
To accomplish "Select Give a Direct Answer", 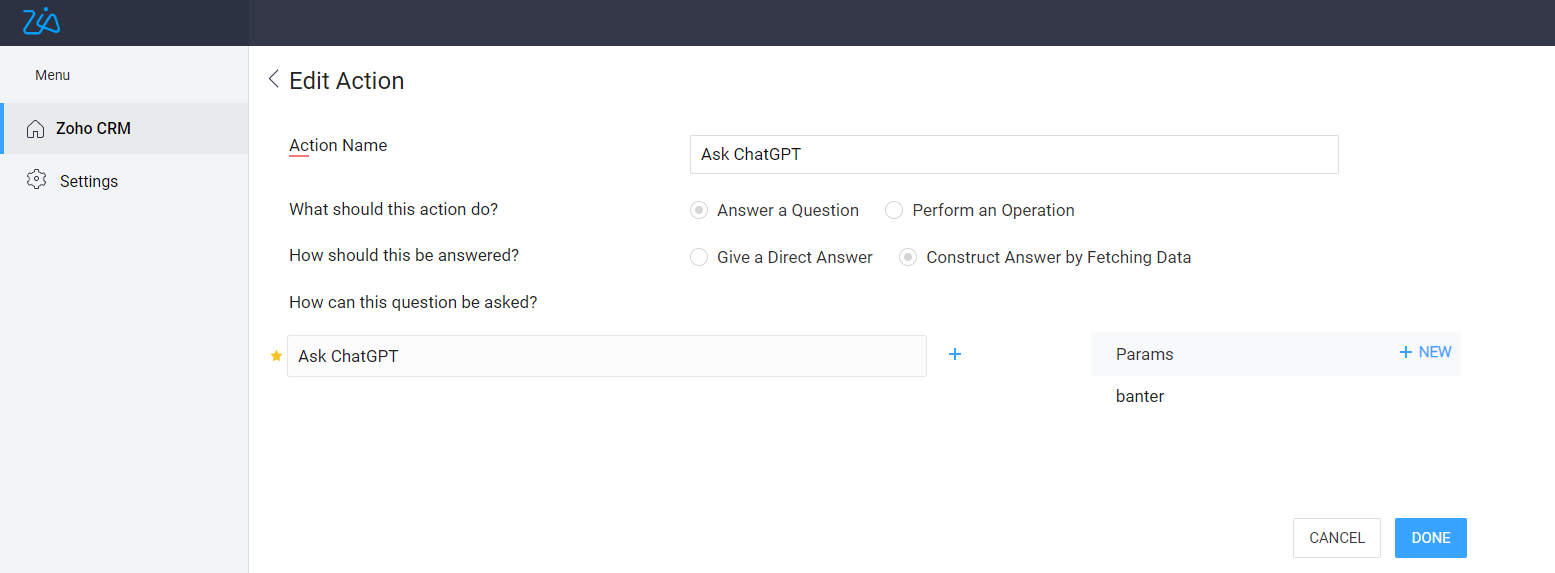I will (699, 257).
